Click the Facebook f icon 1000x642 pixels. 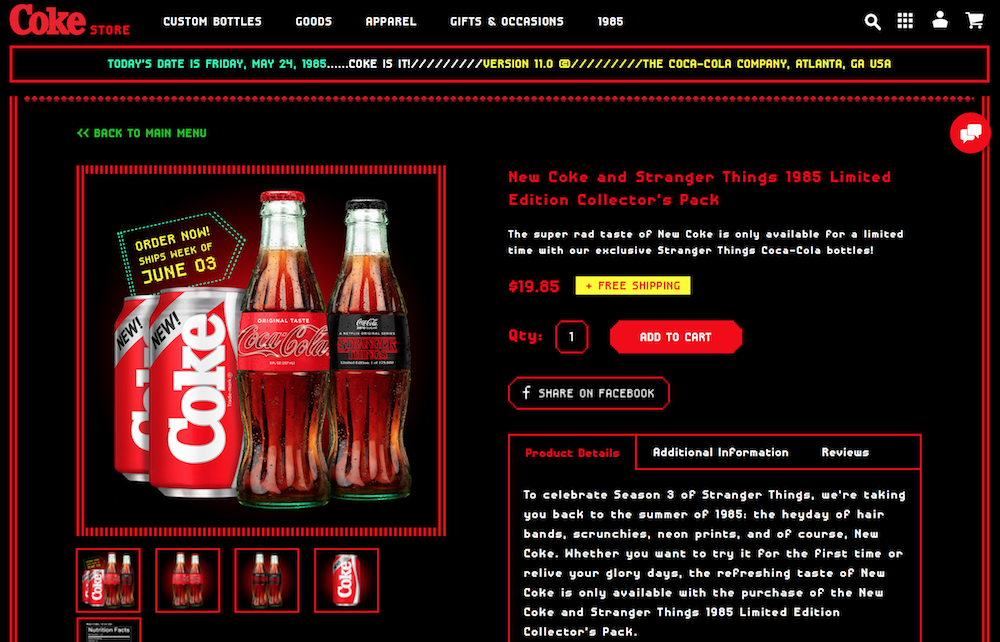pyautogui.click(x=526, y=393)
